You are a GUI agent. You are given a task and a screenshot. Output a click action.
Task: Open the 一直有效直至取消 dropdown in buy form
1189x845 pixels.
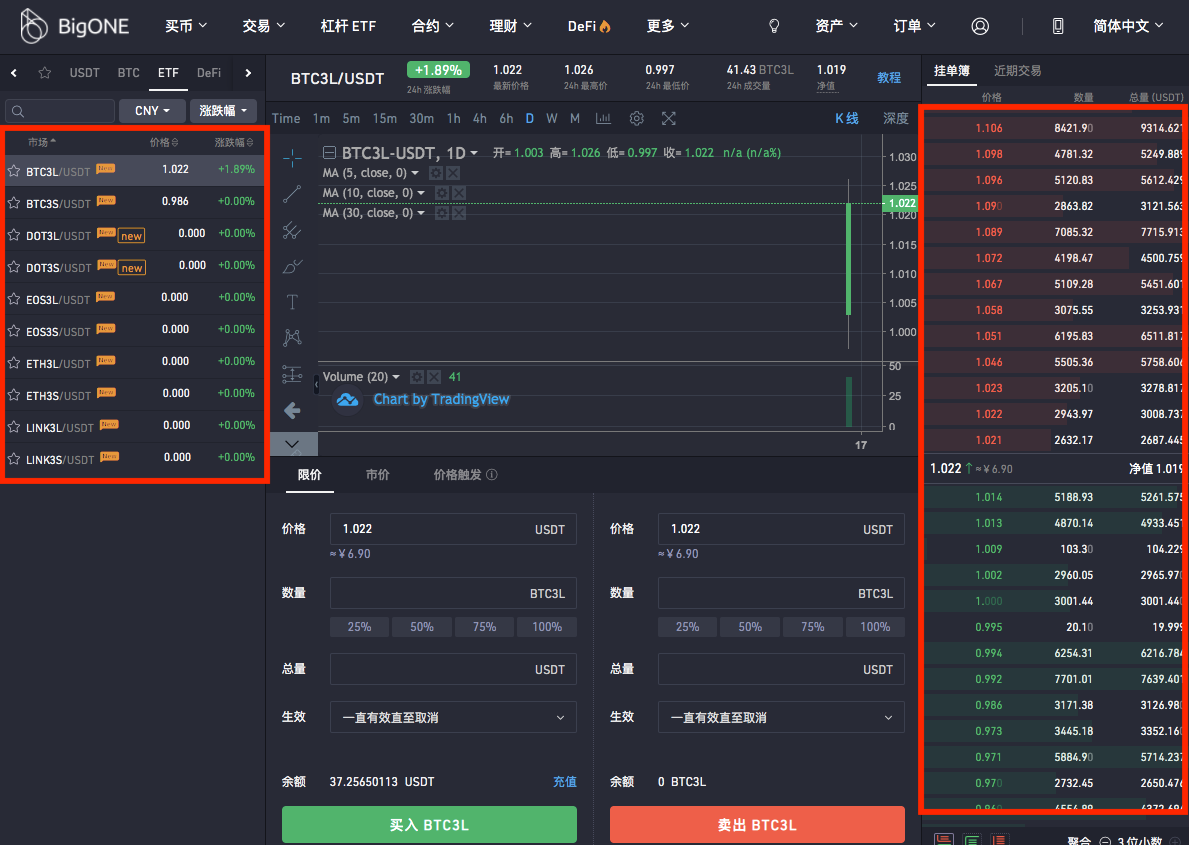click(453, 717)
